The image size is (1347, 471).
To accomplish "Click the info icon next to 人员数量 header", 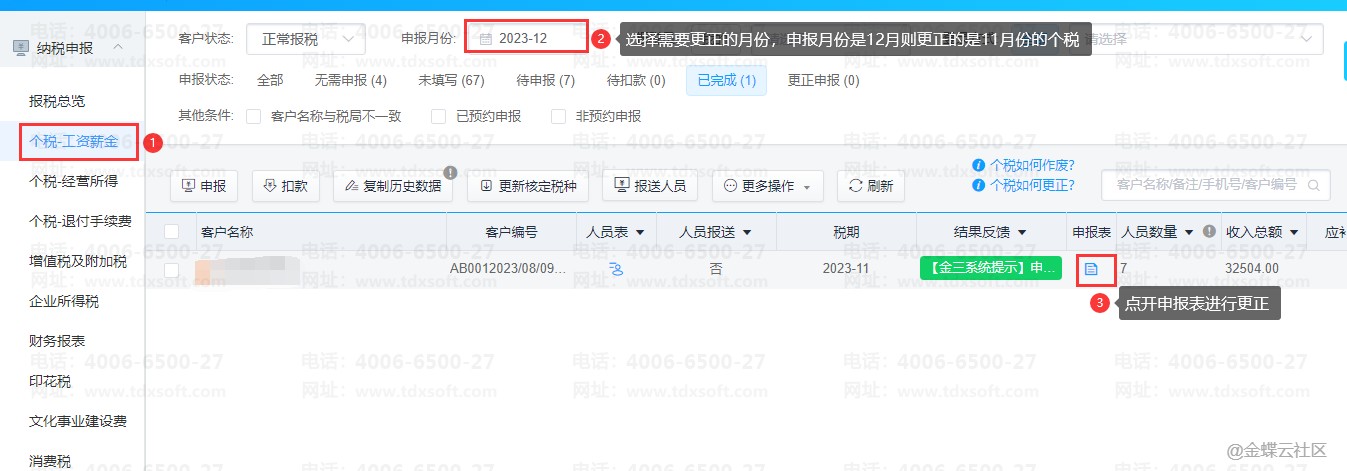I will [1209, 231].
